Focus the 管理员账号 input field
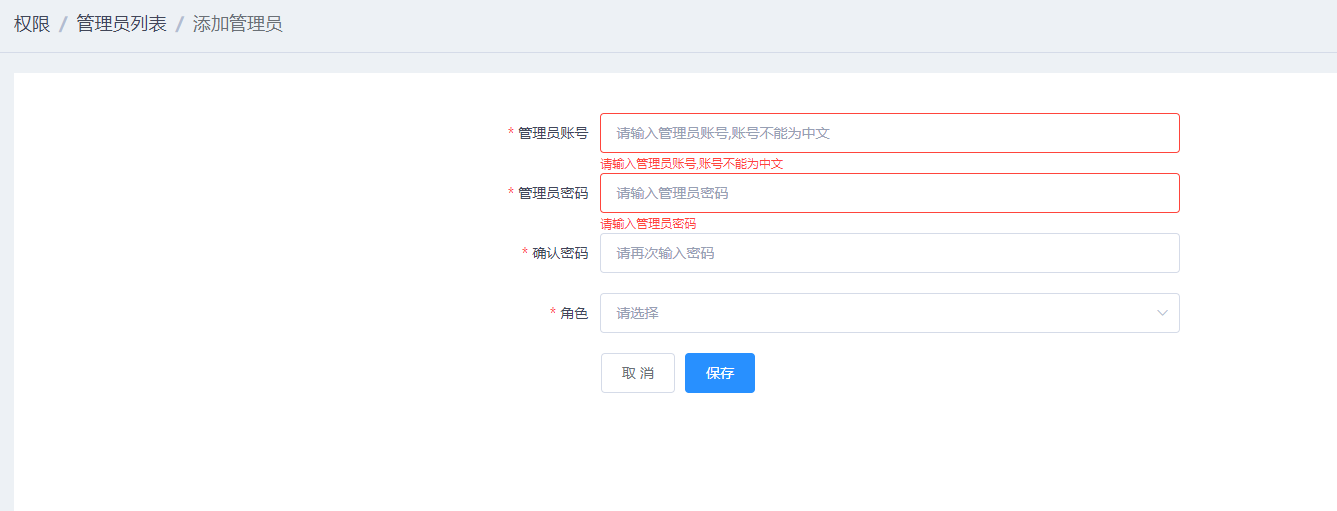1337x511 pixels. pos(889,133)
